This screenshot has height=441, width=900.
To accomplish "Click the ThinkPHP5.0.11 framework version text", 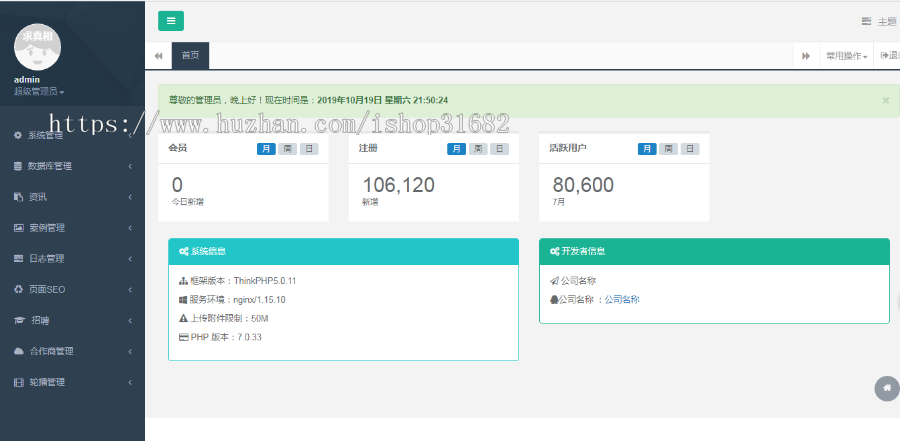I will (265, 281).
